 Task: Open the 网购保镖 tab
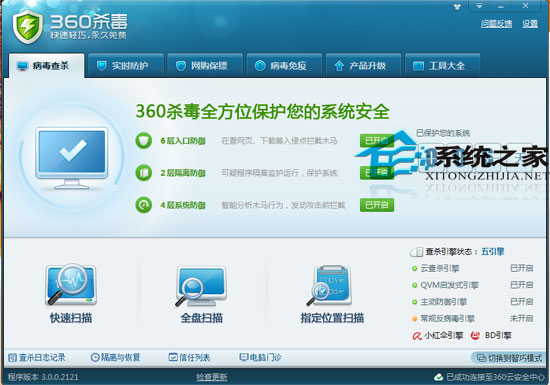pos(205,66)
